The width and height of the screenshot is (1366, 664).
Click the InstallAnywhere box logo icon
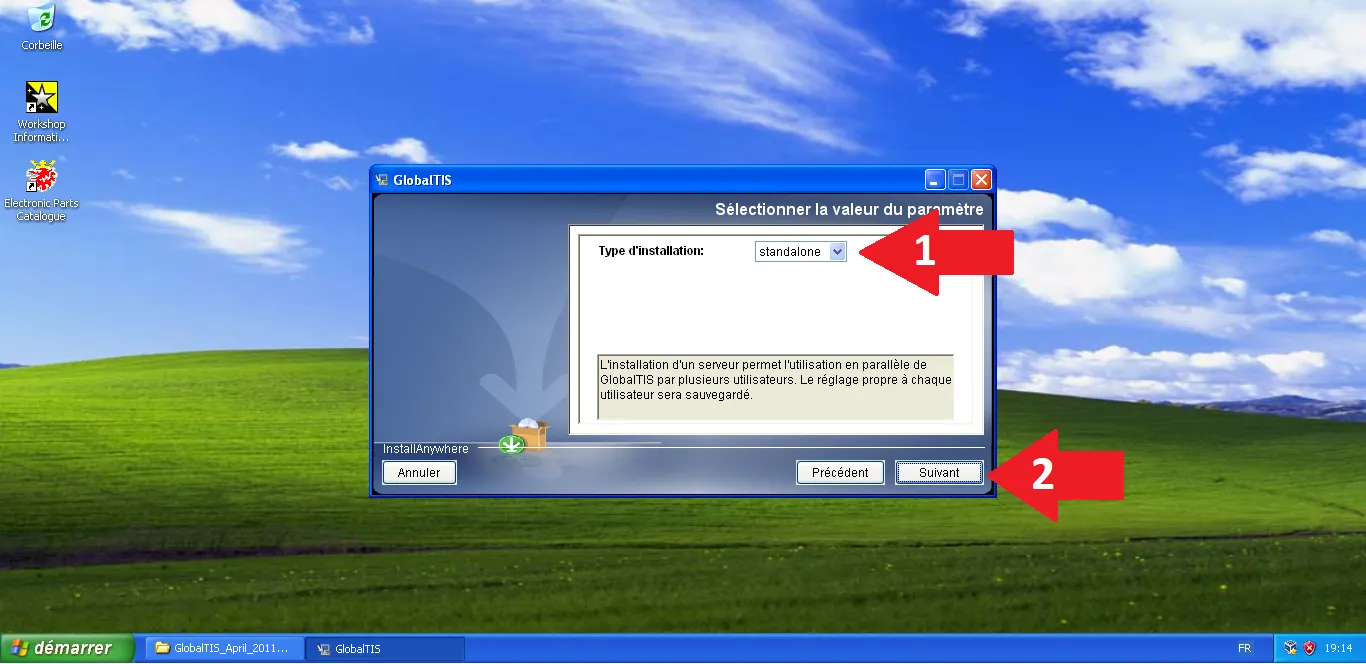[x=530, y=434]
